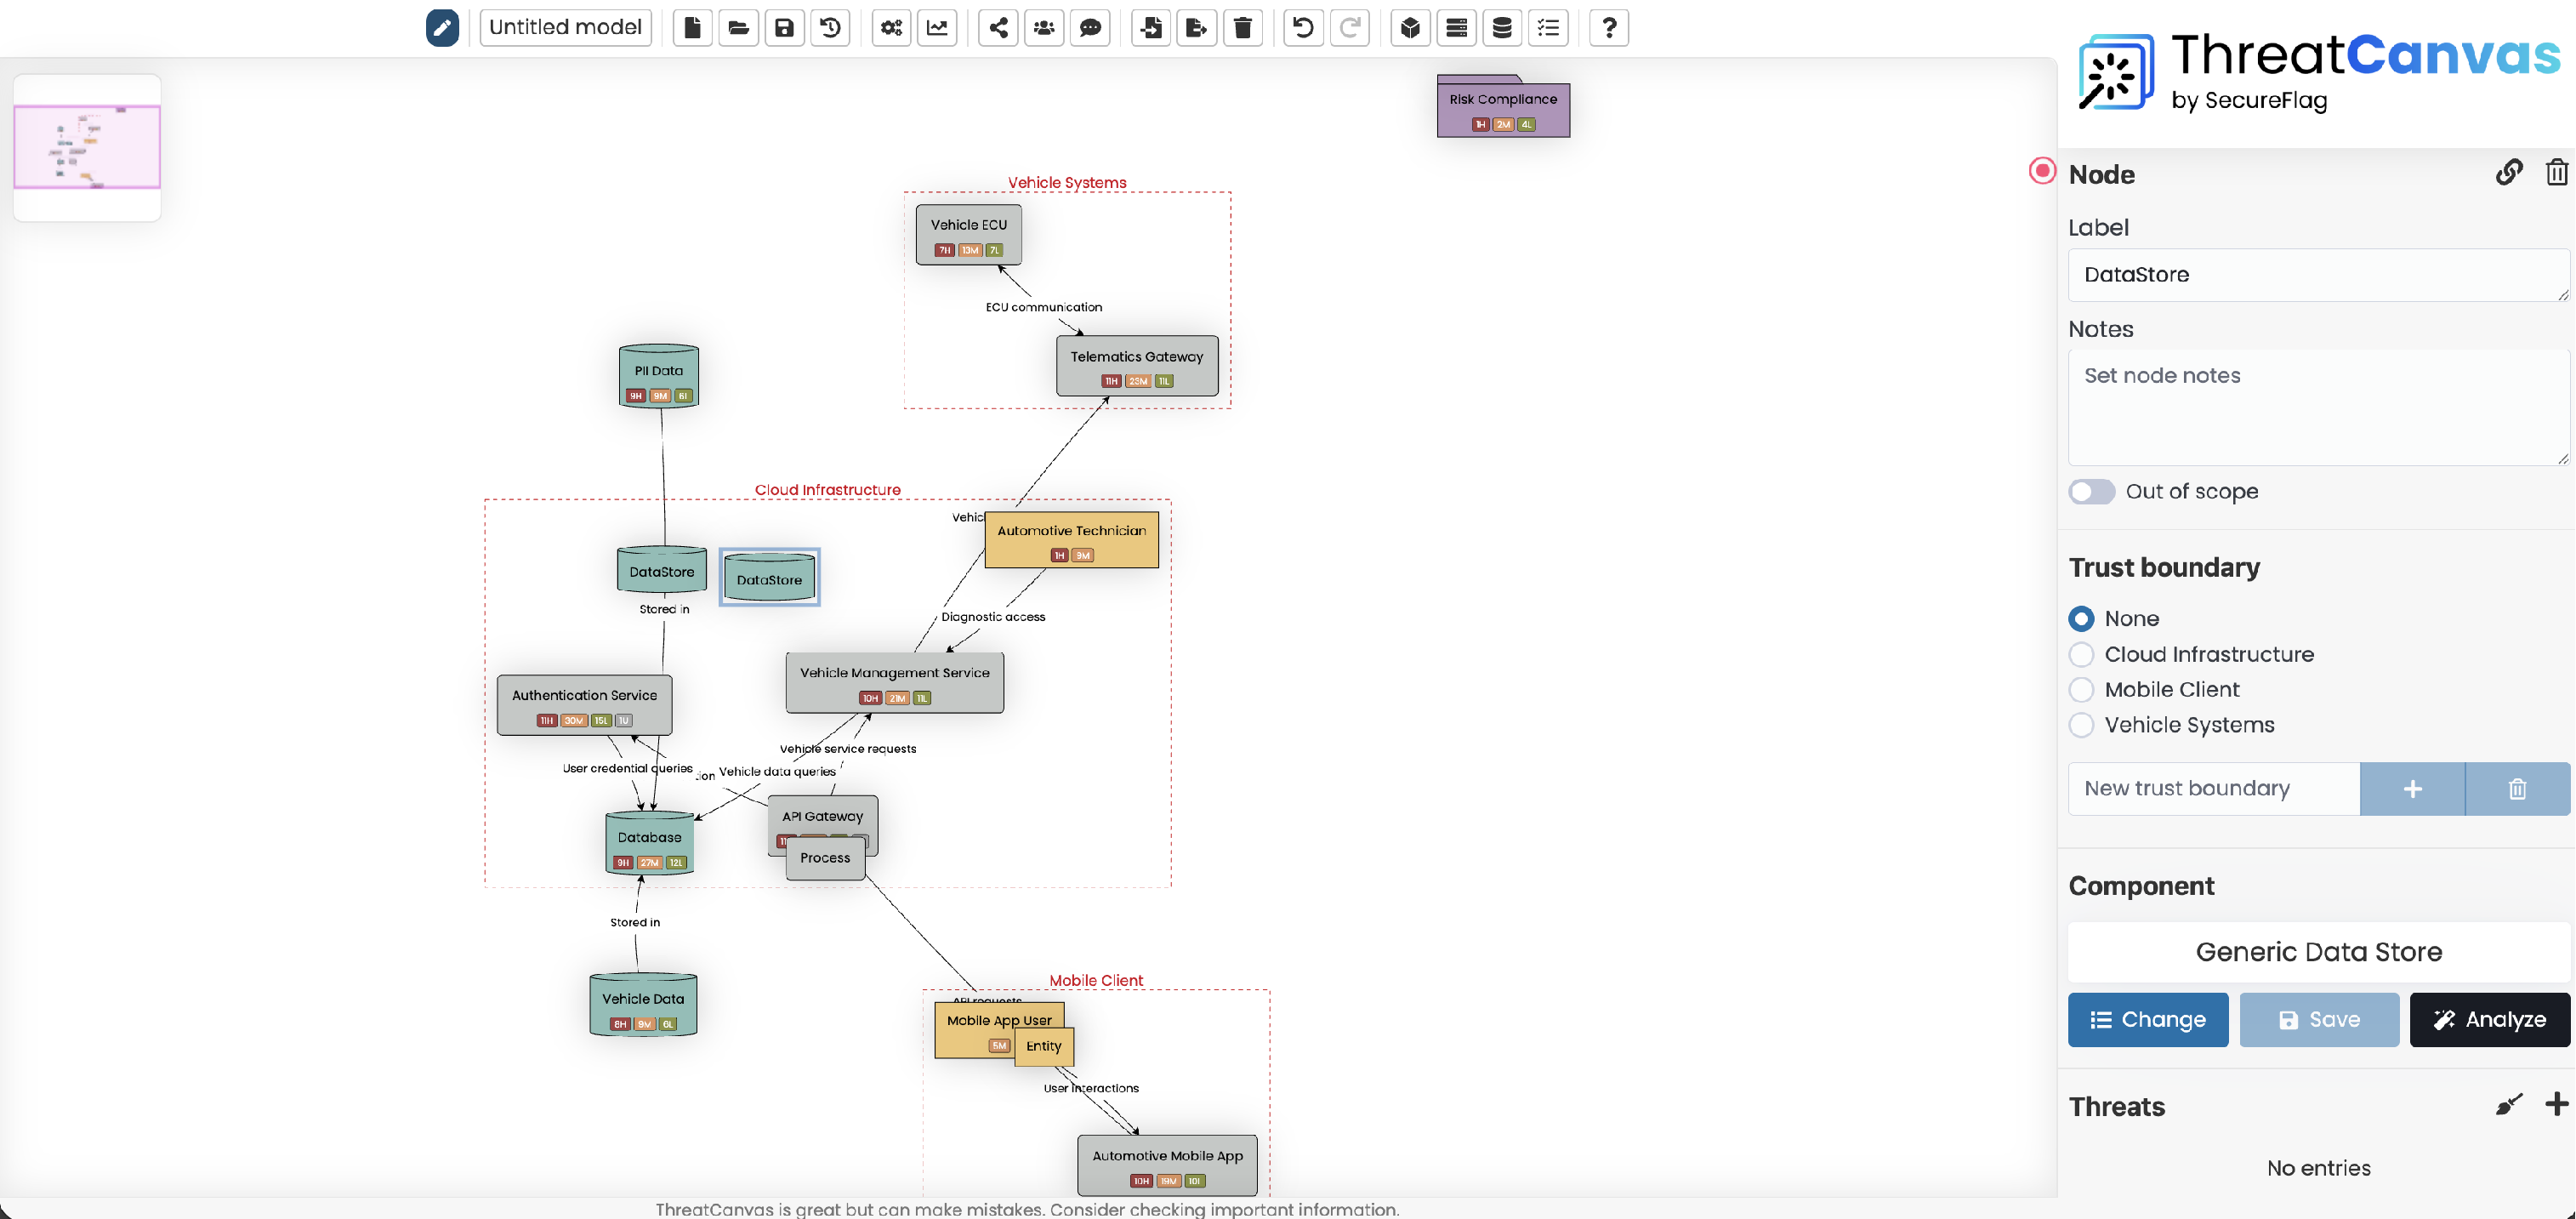
Task: Add a threat with plus icon
Action: click(2555, 1104)
